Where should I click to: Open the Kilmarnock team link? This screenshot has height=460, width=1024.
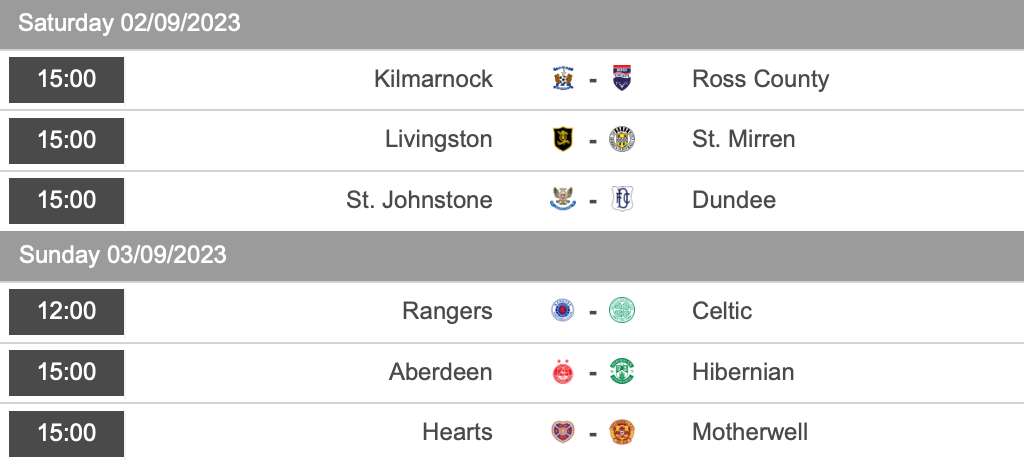tap(433, 79)
